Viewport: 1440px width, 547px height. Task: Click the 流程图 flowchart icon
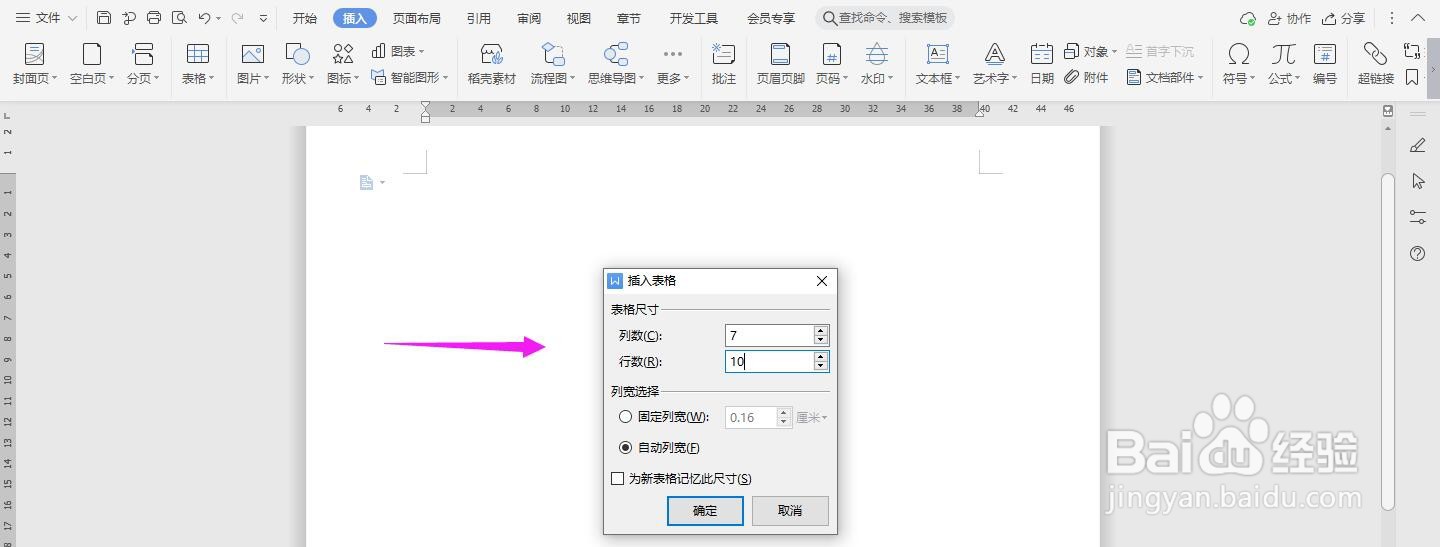pos(553,54)
